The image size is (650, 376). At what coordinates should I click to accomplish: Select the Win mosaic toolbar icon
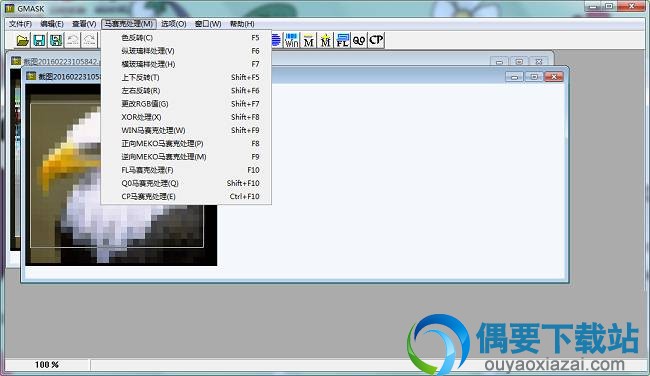291,40
